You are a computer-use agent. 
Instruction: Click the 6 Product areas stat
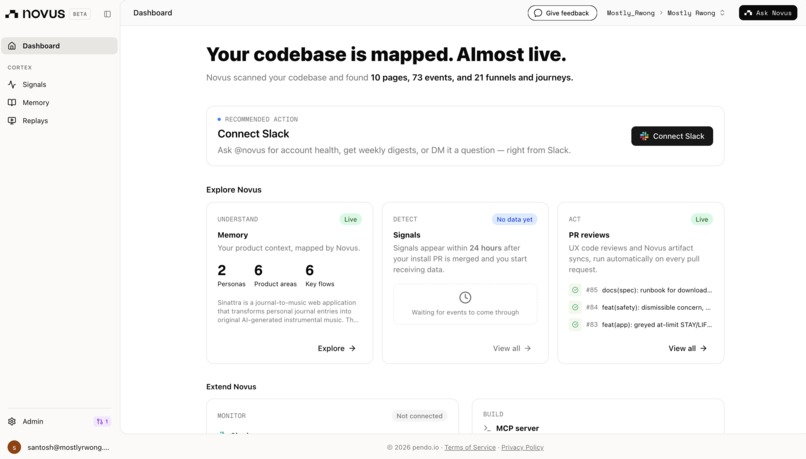coord(276,276)
